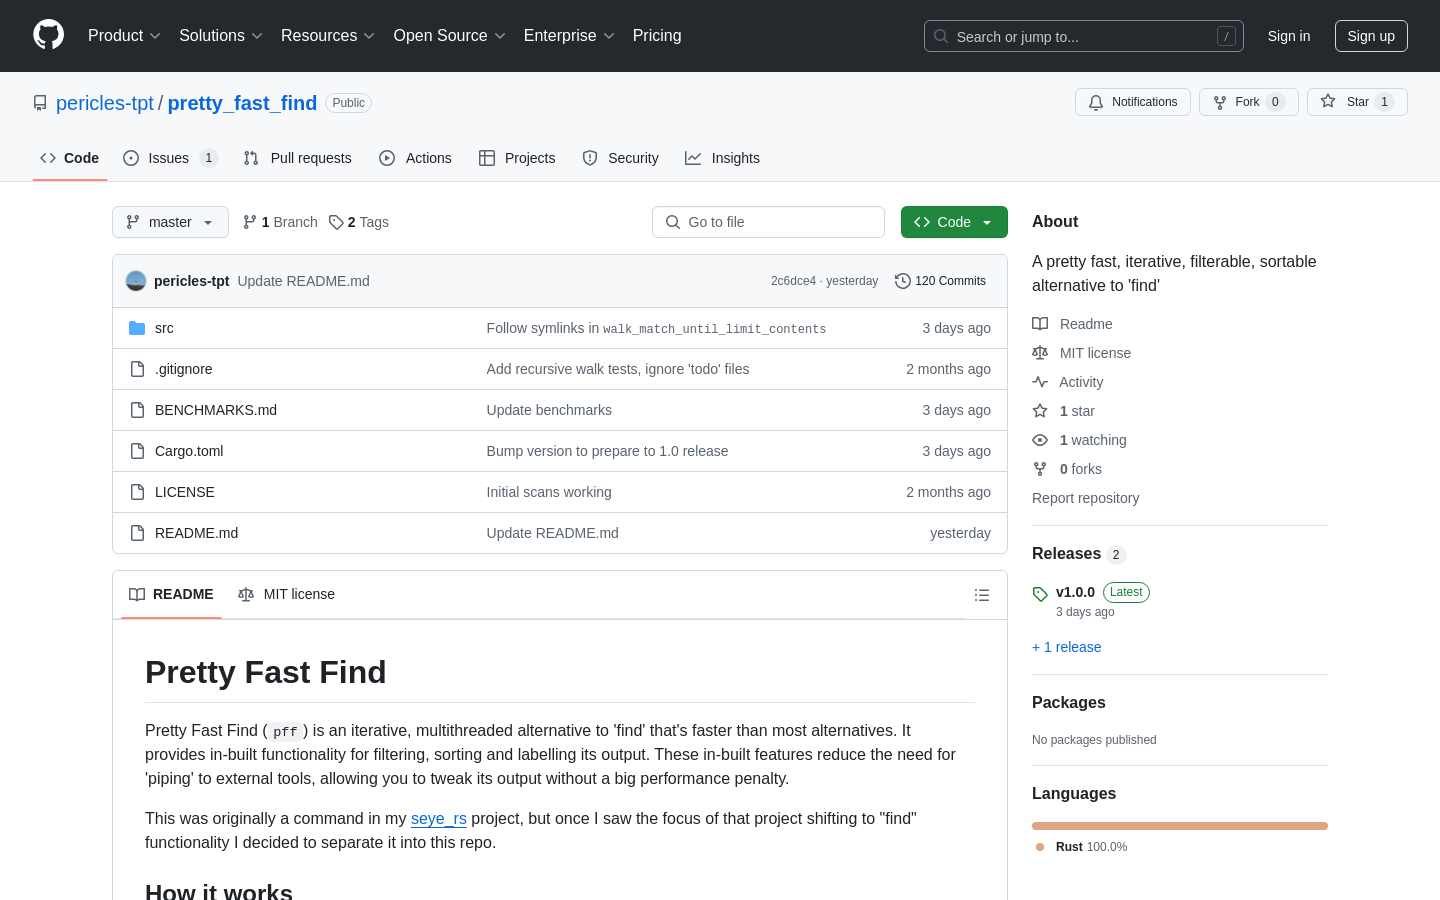
Task: Click the Sign up button
Action: pyautogui.click(x=1371, y=36)
